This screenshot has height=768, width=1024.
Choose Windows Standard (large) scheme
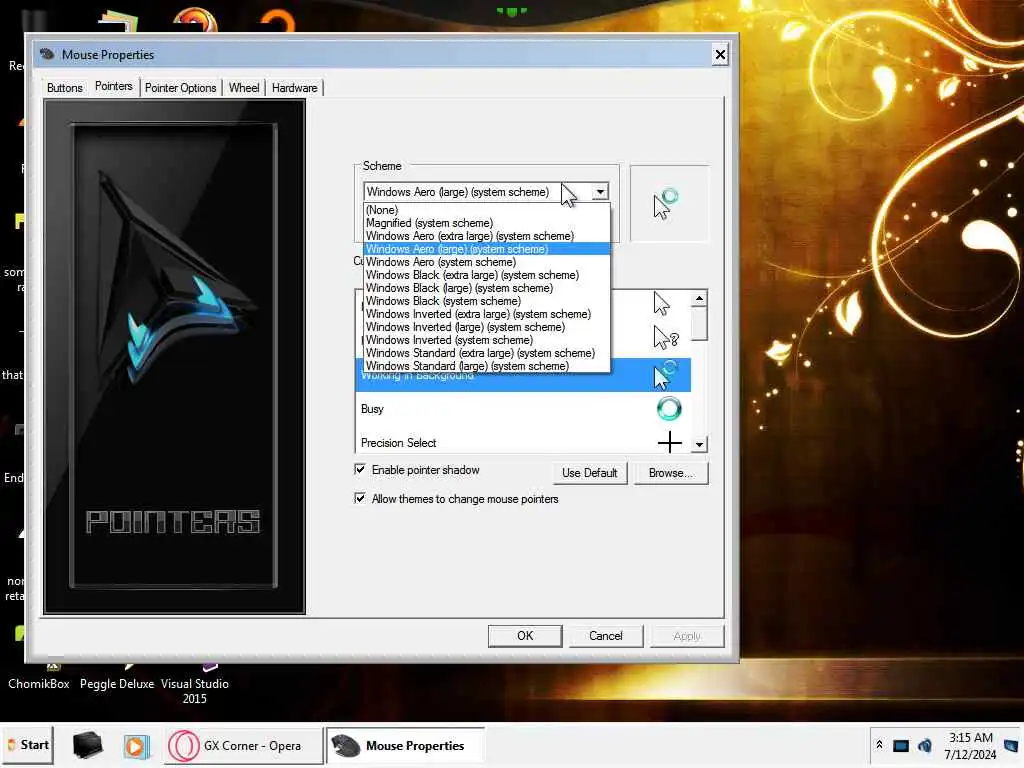tap(487, 366)
